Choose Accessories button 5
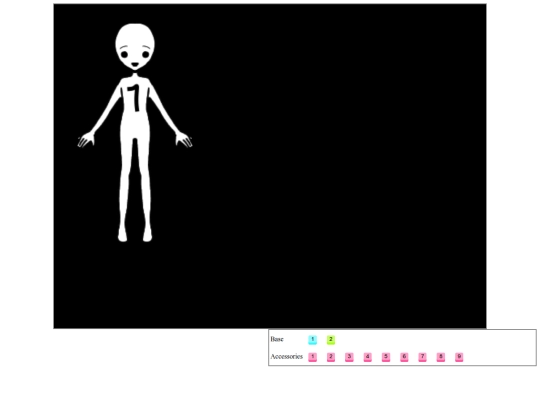The width and height of the screenshot is (540, 405). tap(386, 357)
